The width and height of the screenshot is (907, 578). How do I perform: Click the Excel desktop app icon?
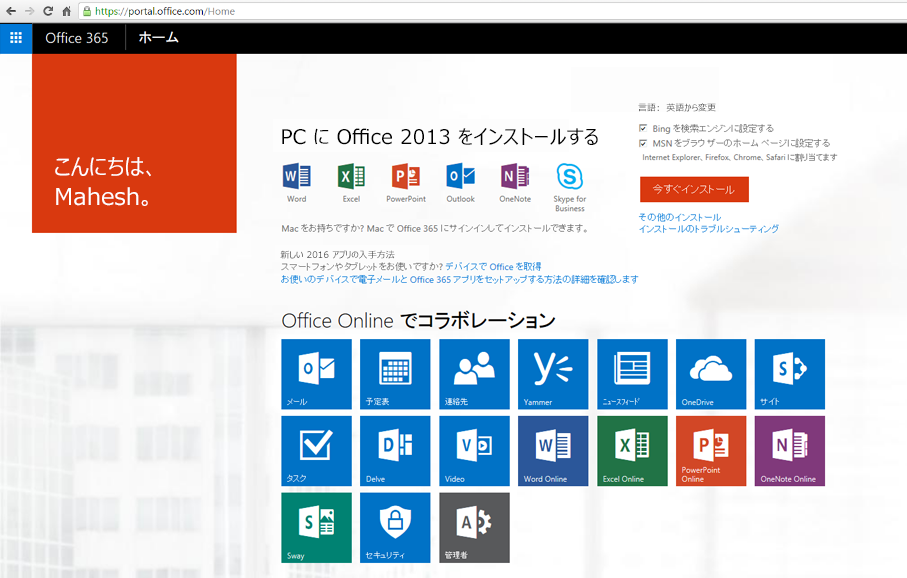[351, 176]
